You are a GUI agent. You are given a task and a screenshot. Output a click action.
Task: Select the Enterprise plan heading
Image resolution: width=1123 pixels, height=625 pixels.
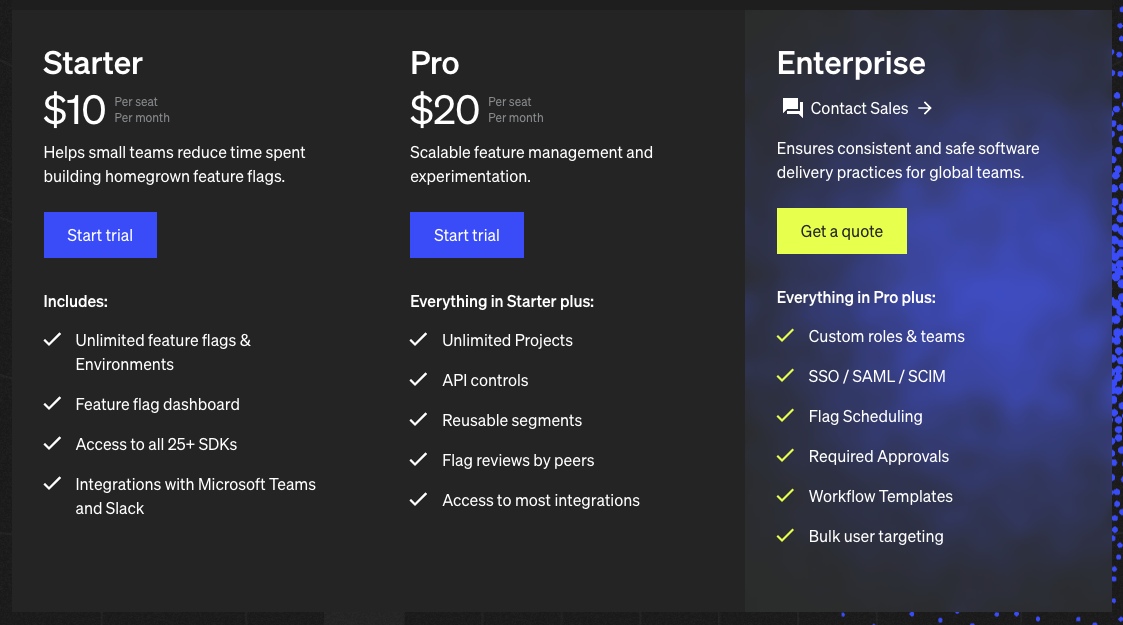click(x=851, y=62)
